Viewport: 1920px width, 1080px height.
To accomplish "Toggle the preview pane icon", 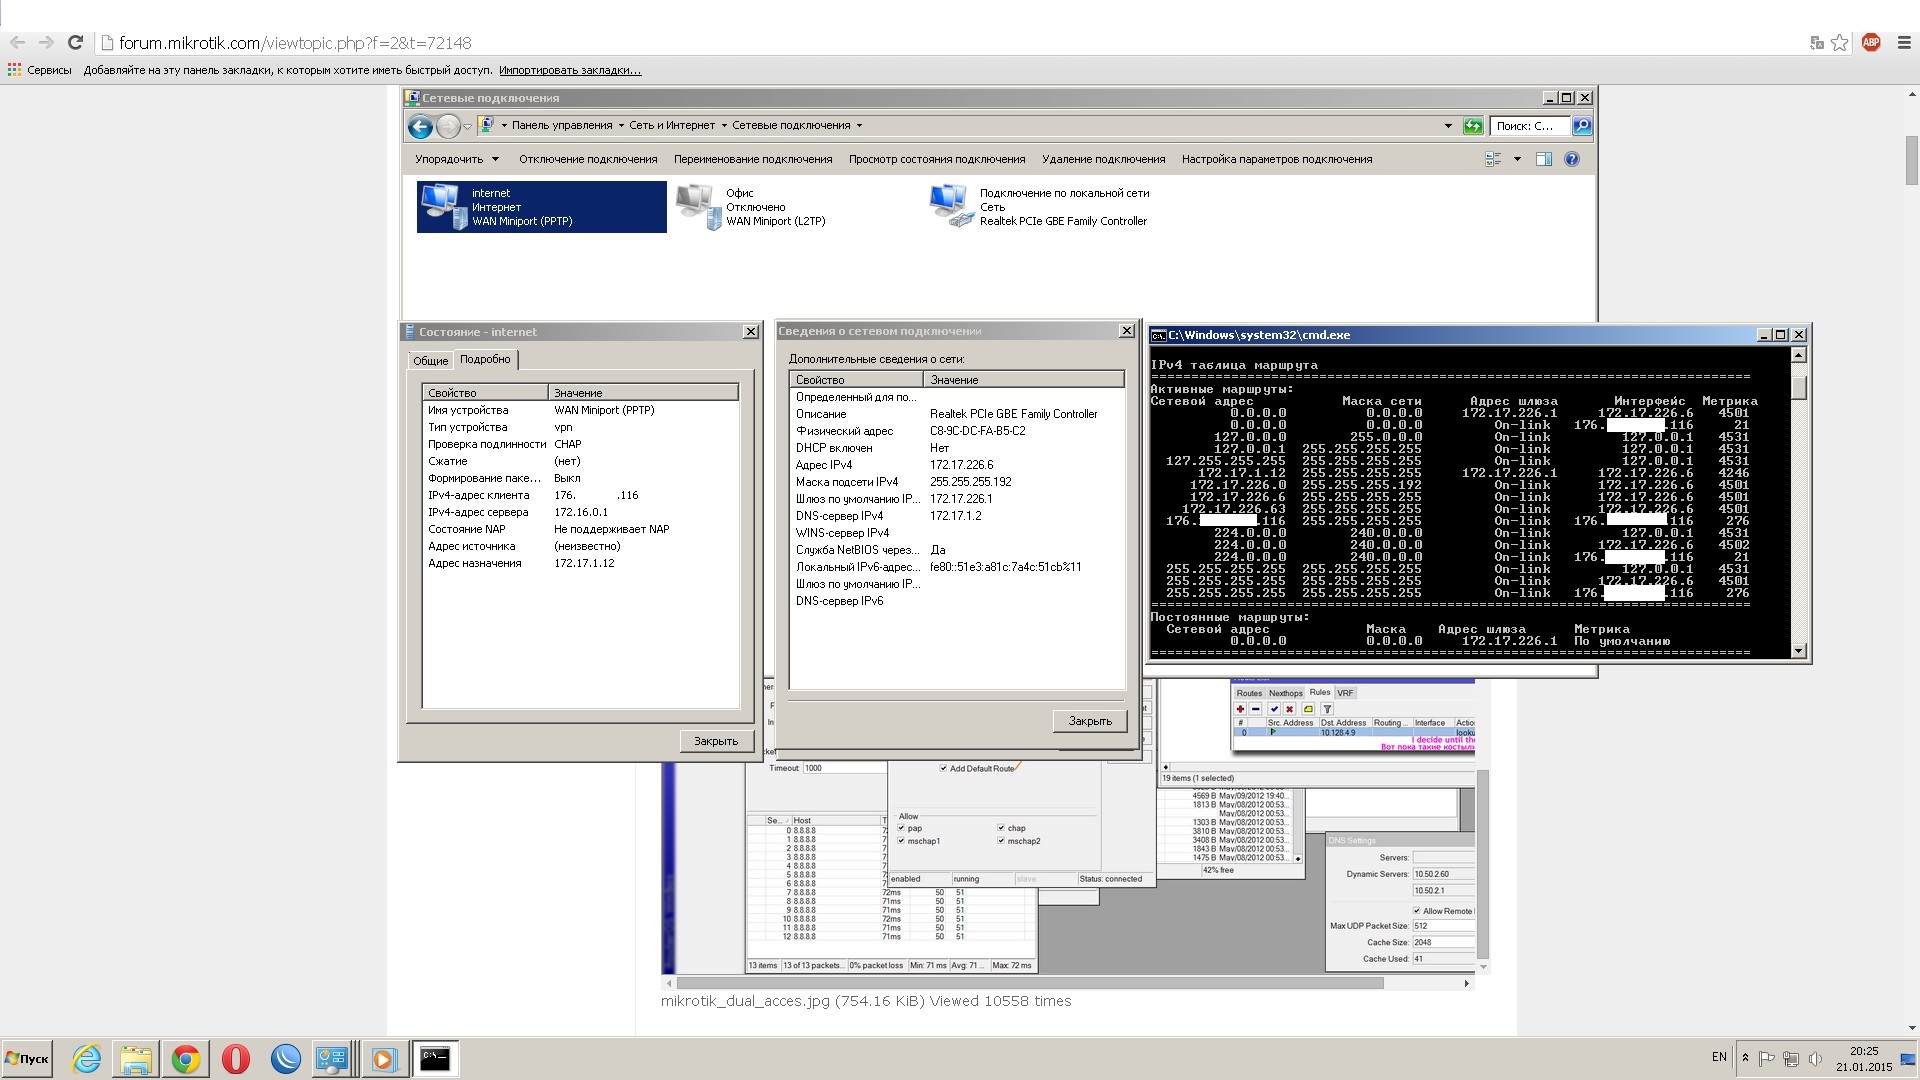I will coord(1543,159).
